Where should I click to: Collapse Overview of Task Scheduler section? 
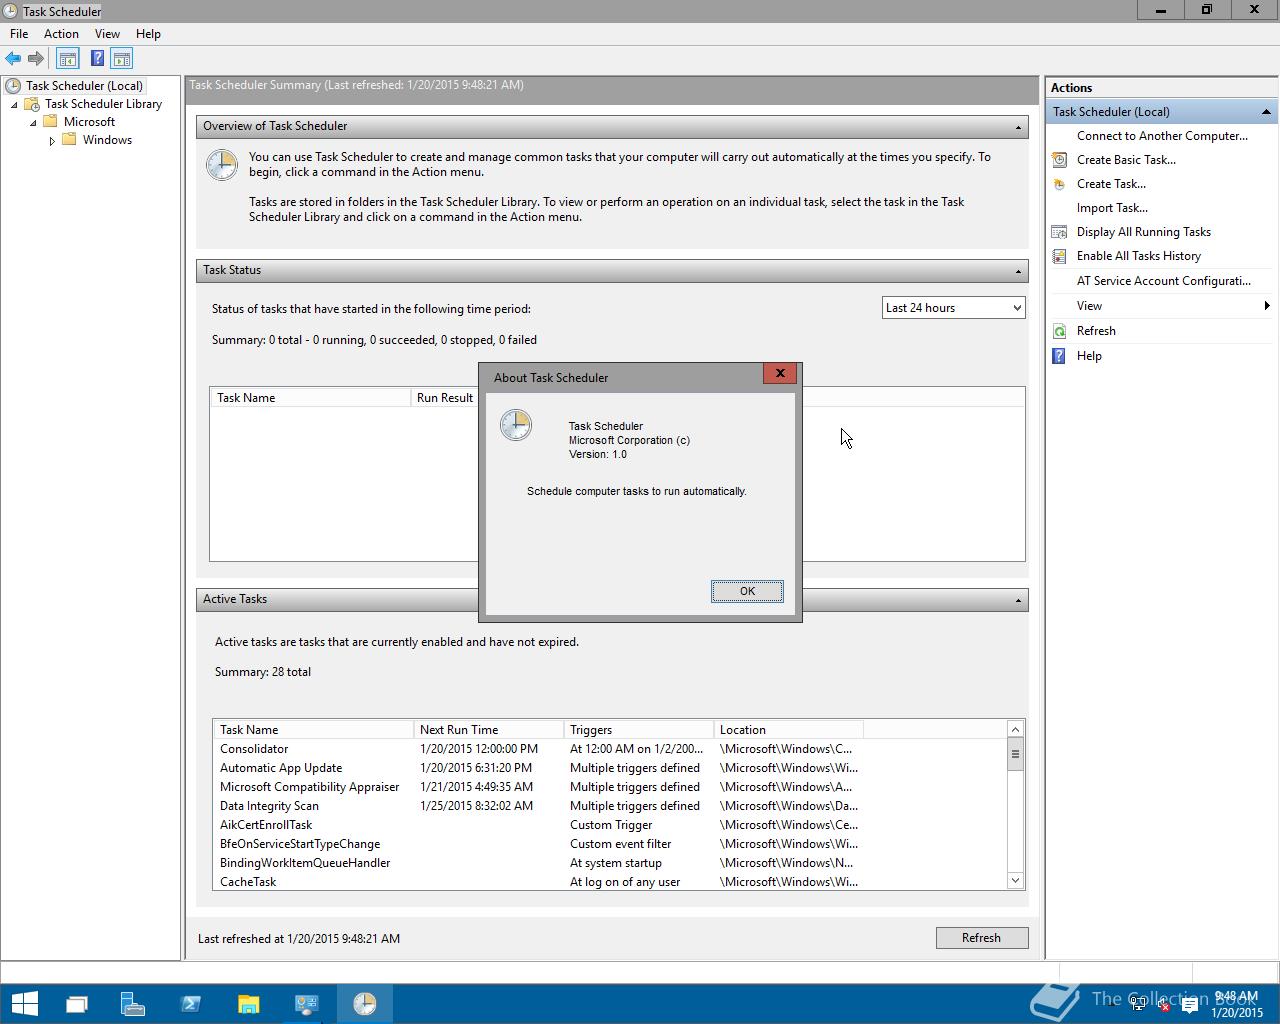pyautogui.click(x=1018, y=127)
